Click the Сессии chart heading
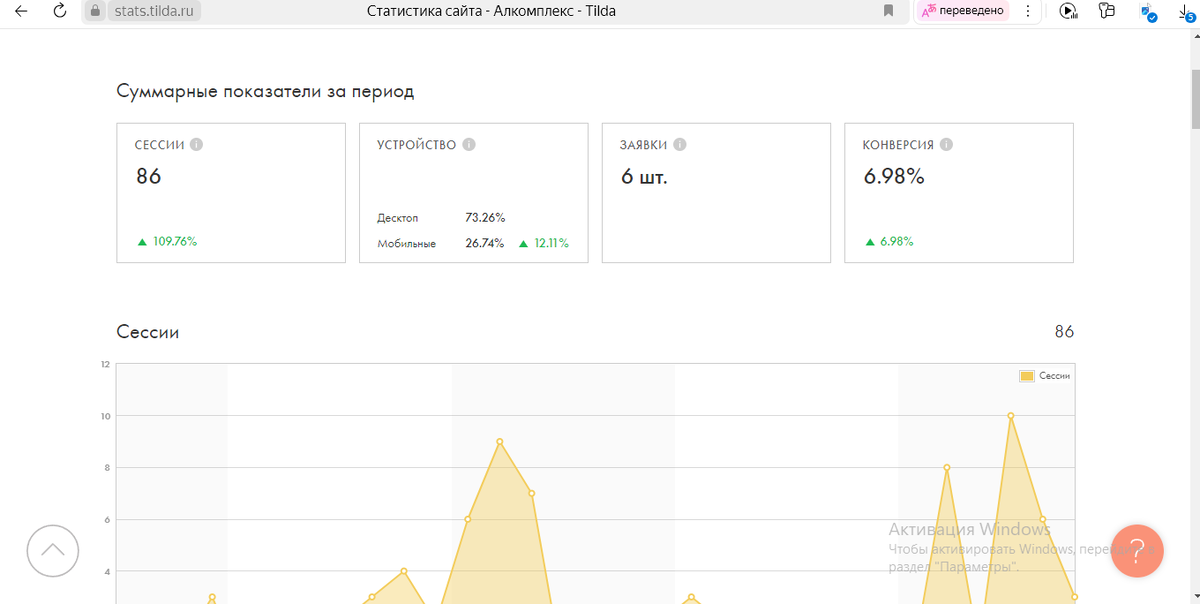This screenshot has height=604, width=1200. tap(148, 332)
